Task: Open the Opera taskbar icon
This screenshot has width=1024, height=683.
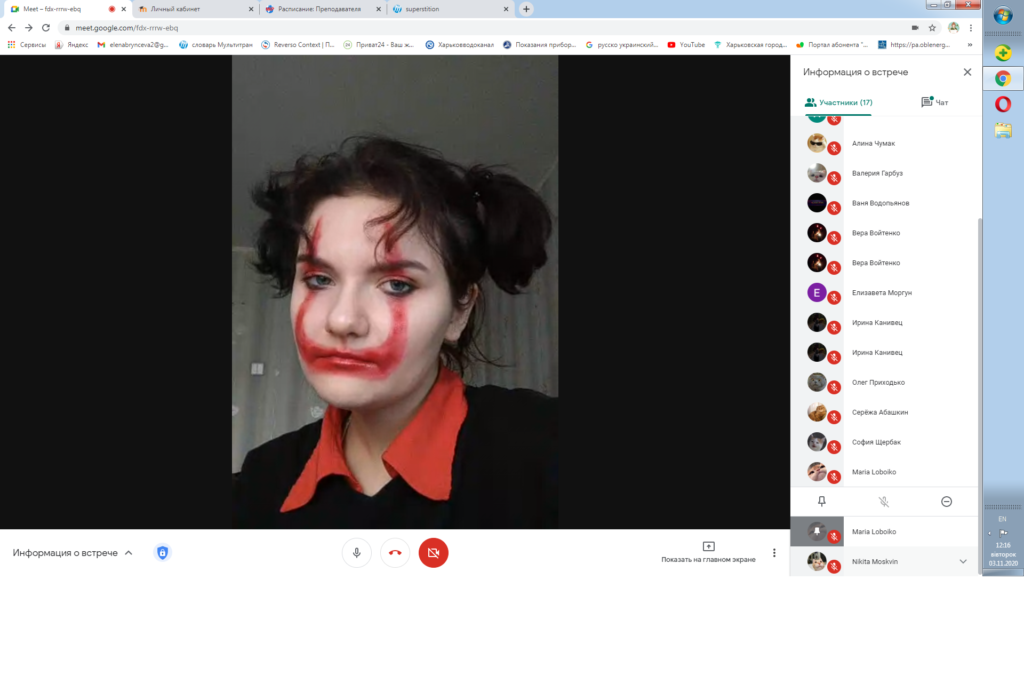Action: [x=1003, y=104]
